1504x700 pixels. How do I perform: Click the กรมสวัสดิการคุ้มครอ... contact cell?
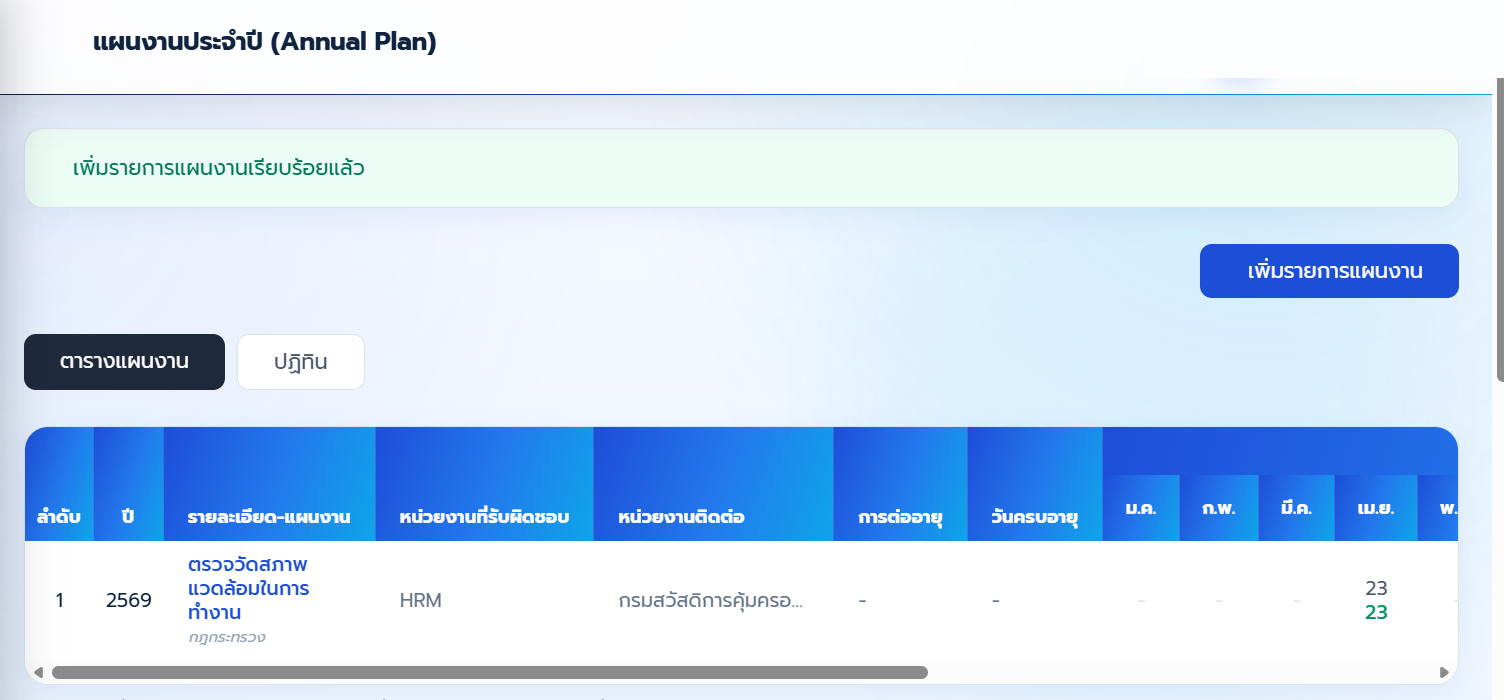coord(712,600)
